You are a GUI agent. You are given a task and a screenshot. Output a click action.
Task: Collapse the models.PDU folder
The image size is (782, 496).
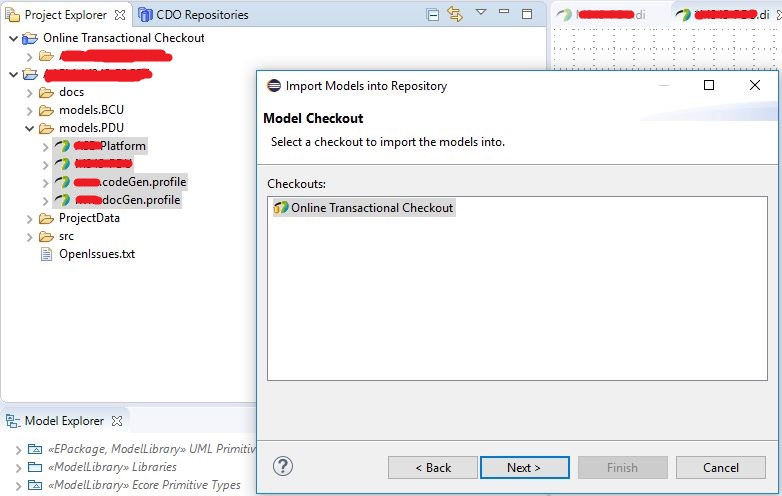pyautogui.click(x=29, y=129)
